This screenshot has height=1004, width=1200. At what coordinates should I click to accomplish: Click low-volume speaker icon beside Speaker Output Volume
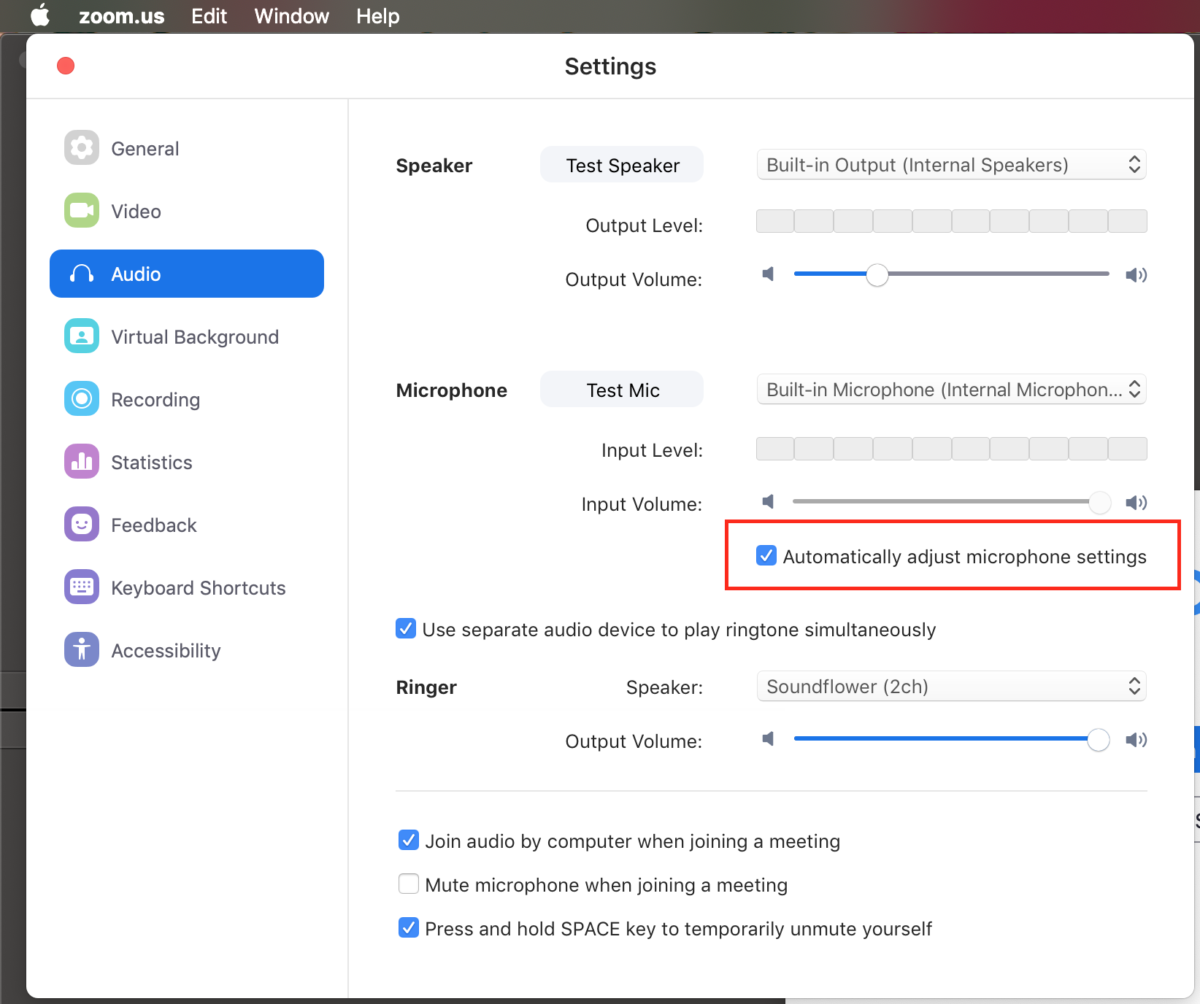point(768,274)
